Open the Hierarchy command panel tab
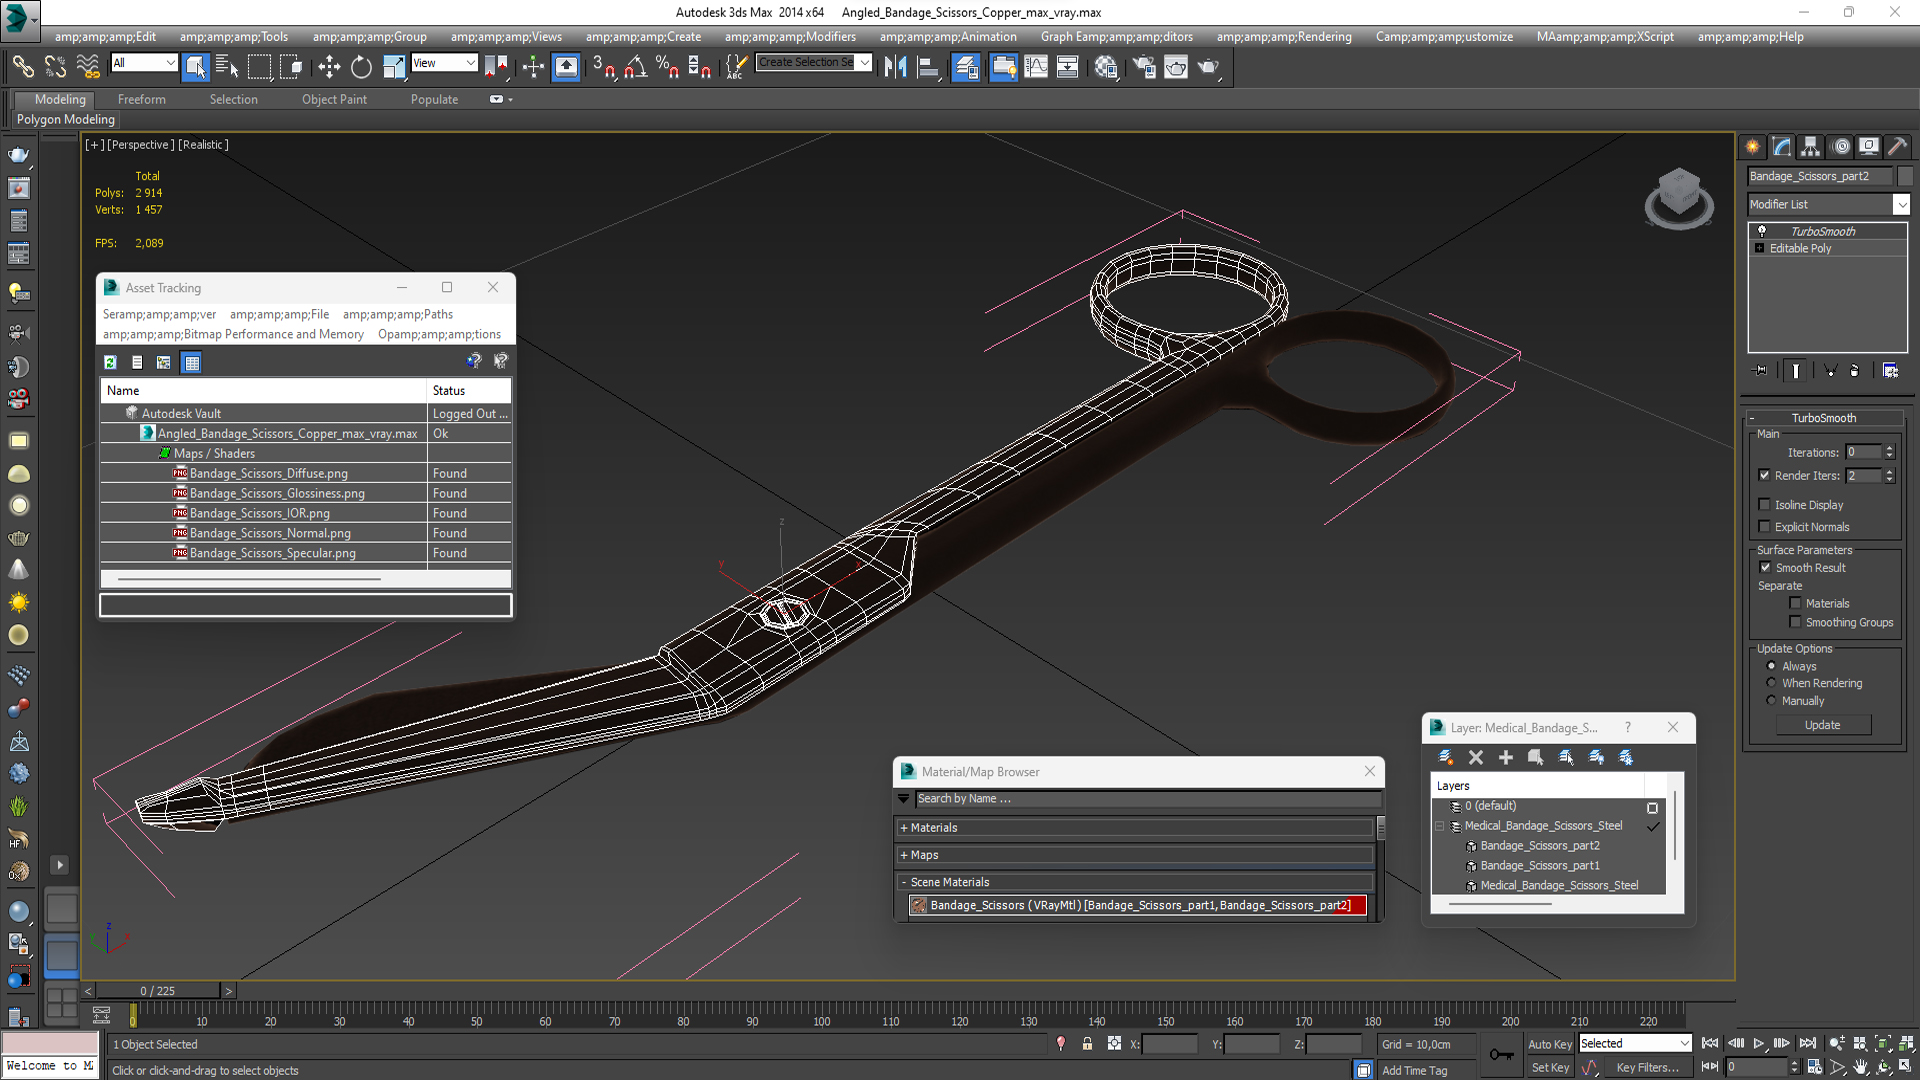The image size is (1920, 1080). click(1811, 147)
